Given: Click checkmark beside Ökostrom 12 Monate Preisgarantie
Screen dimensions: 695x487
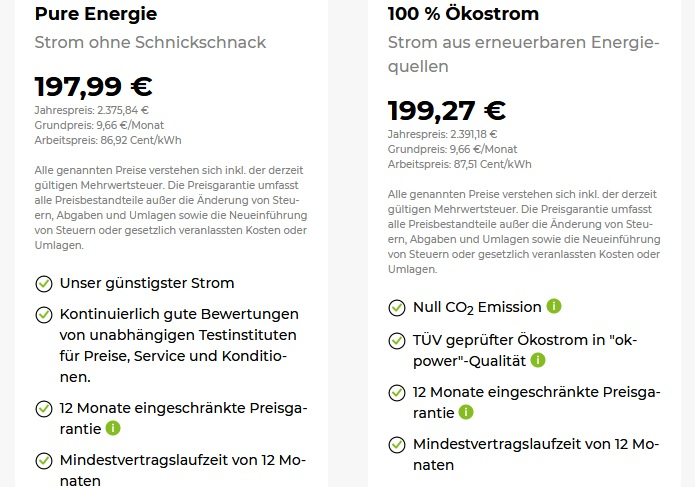Looking at the screenshot, I should [397, 392].
